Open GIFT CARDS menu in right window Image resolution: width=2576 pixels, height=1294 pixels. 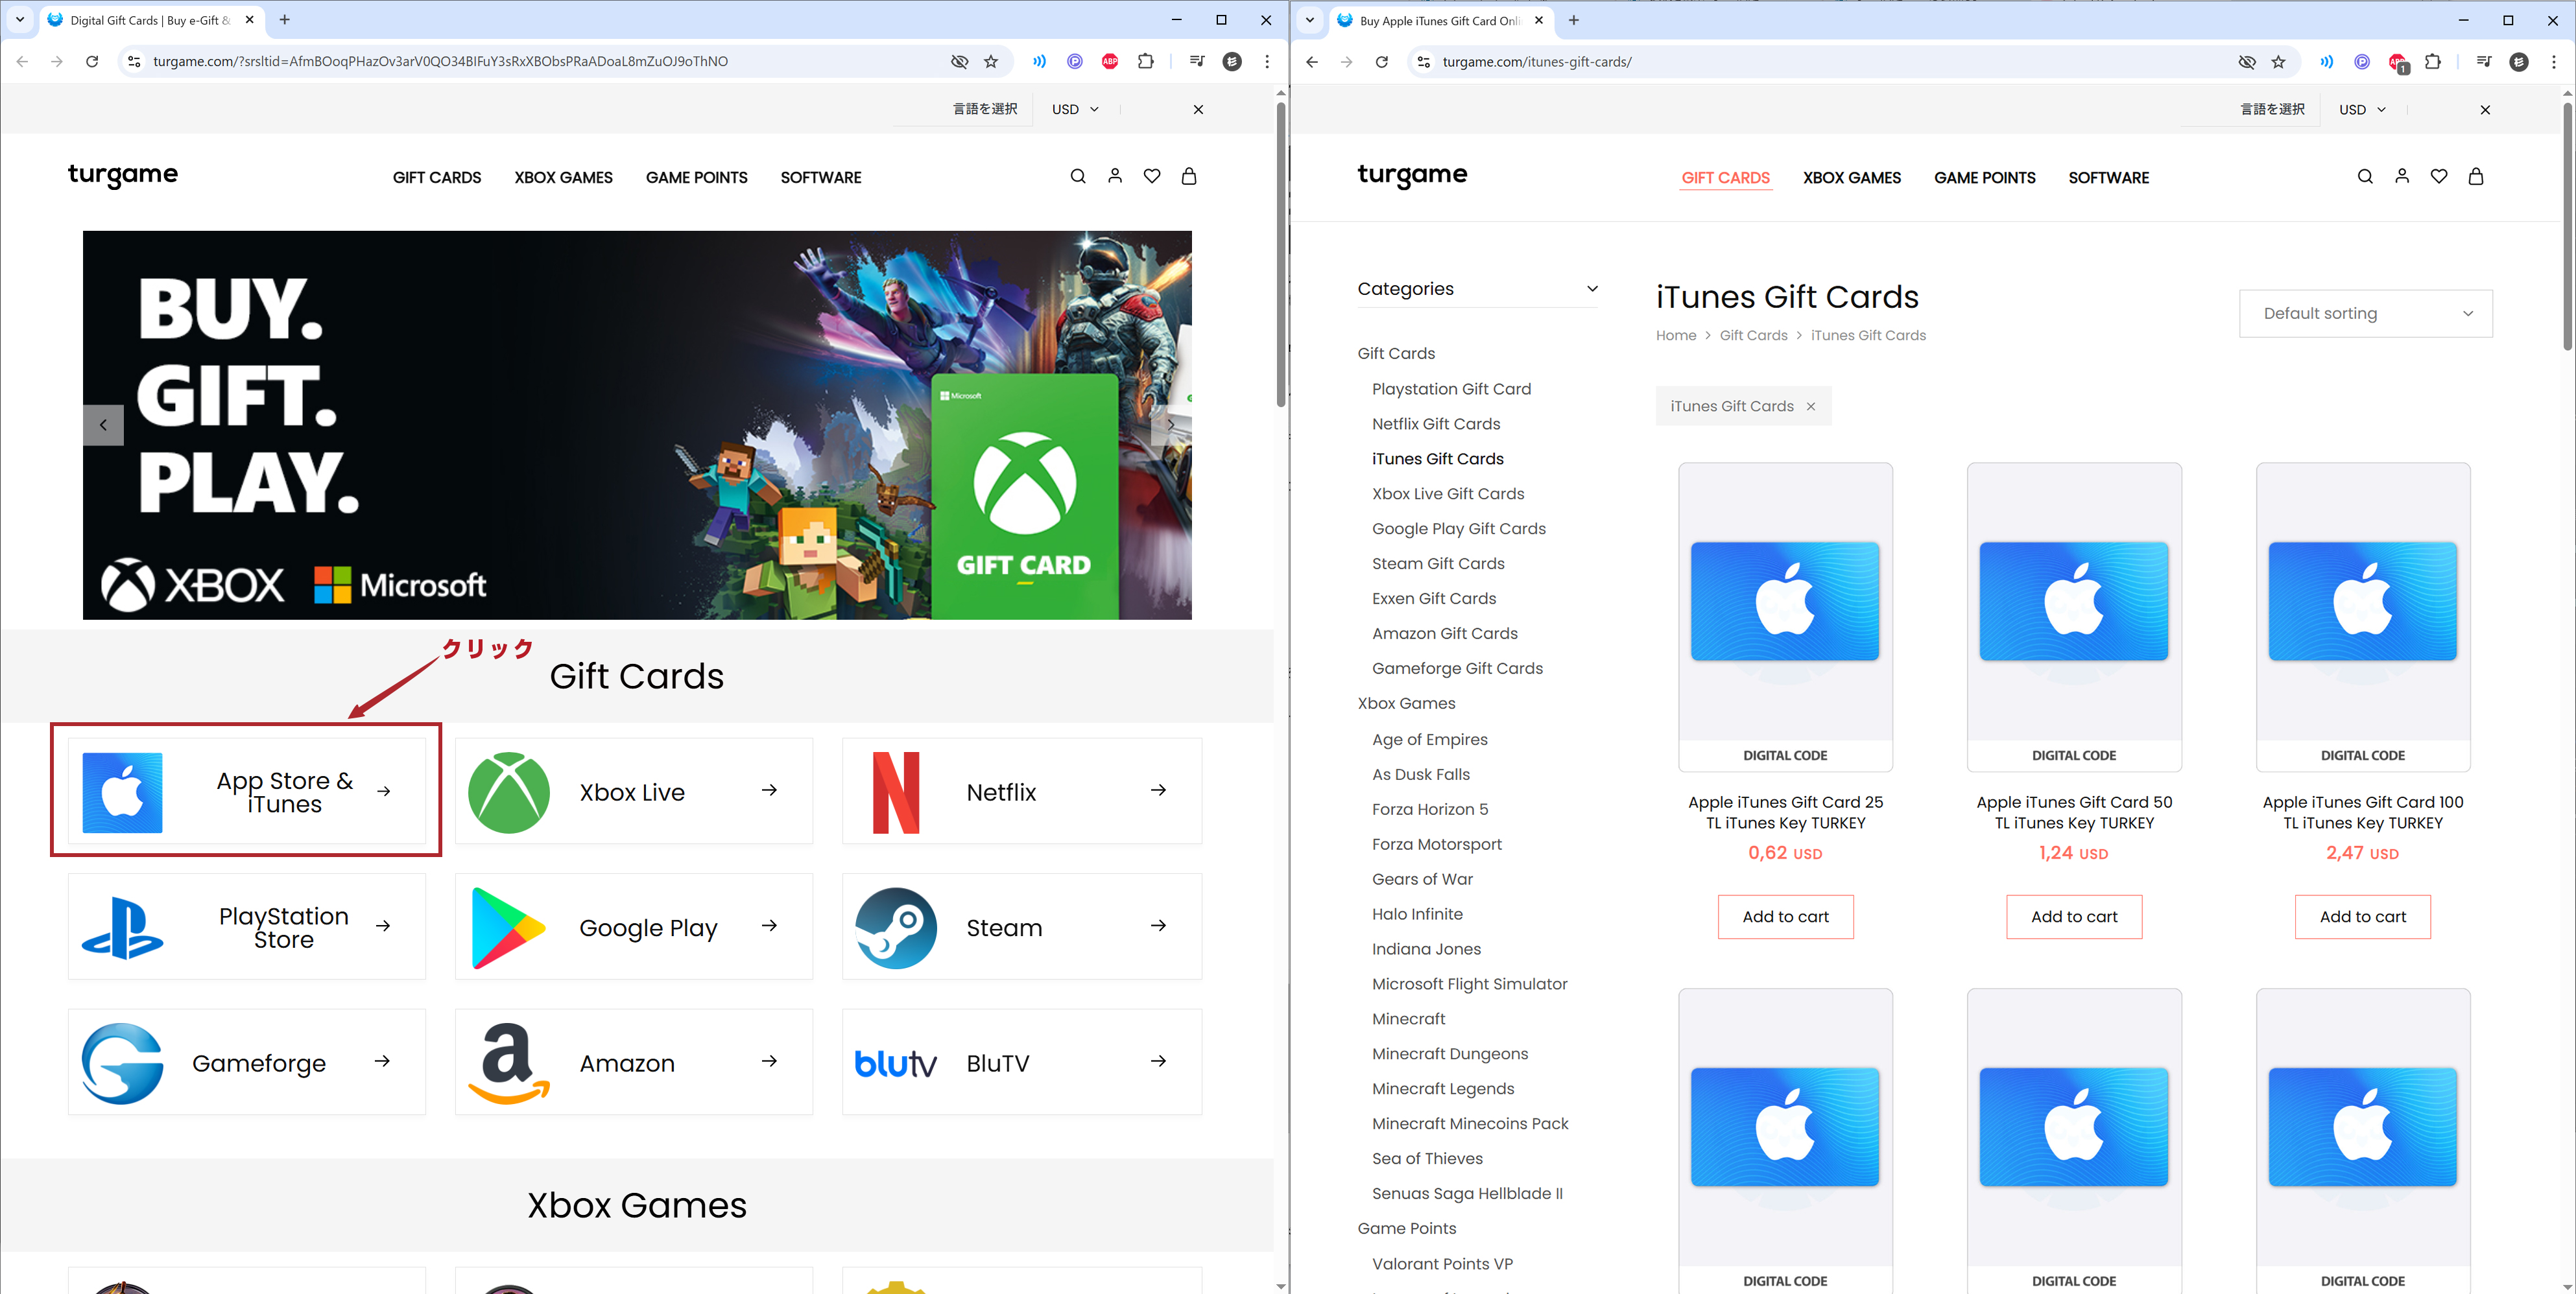pos(1725,177)
